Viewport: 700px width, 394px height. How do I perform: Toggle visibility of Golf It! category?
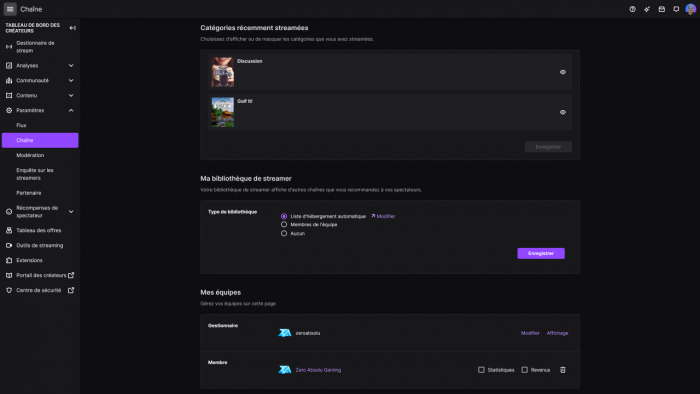[562, 112]
